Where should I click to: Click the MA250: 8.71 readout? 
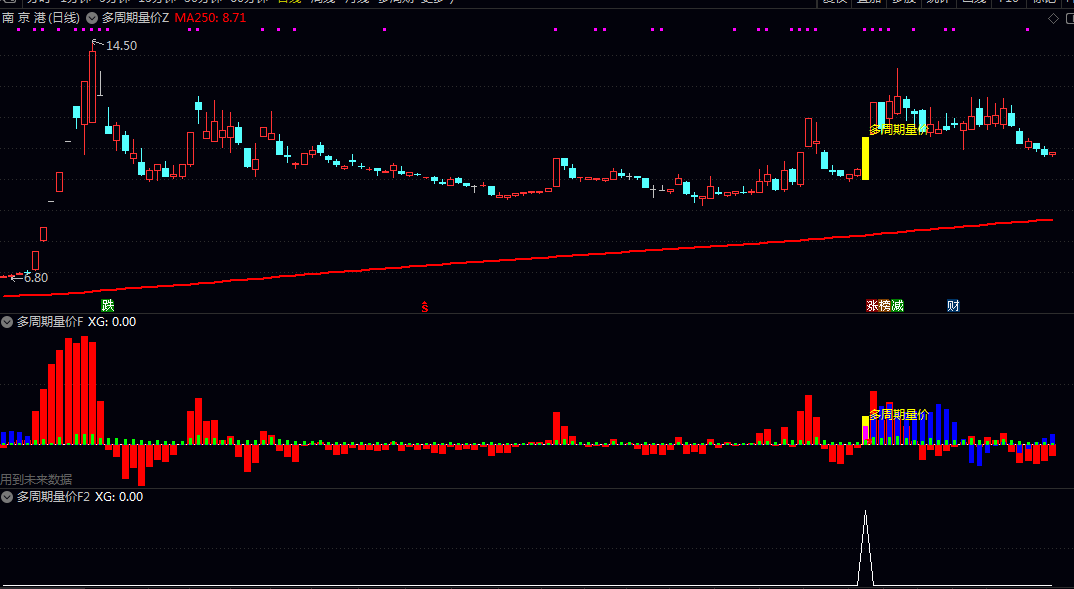pos(210,18)
